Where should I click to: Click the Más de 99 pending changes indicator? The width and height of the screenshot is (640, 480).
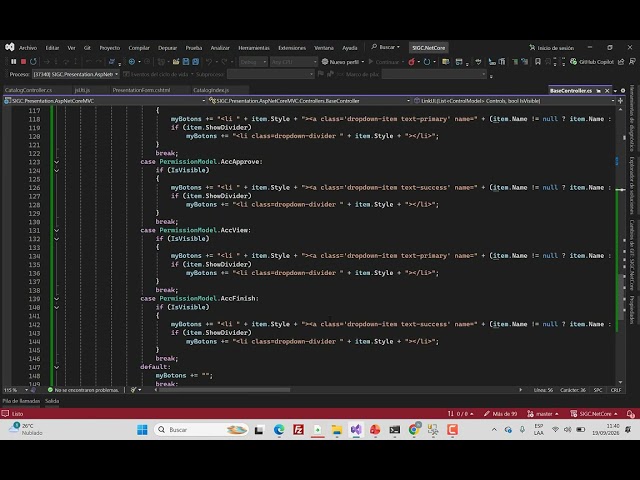500,414
